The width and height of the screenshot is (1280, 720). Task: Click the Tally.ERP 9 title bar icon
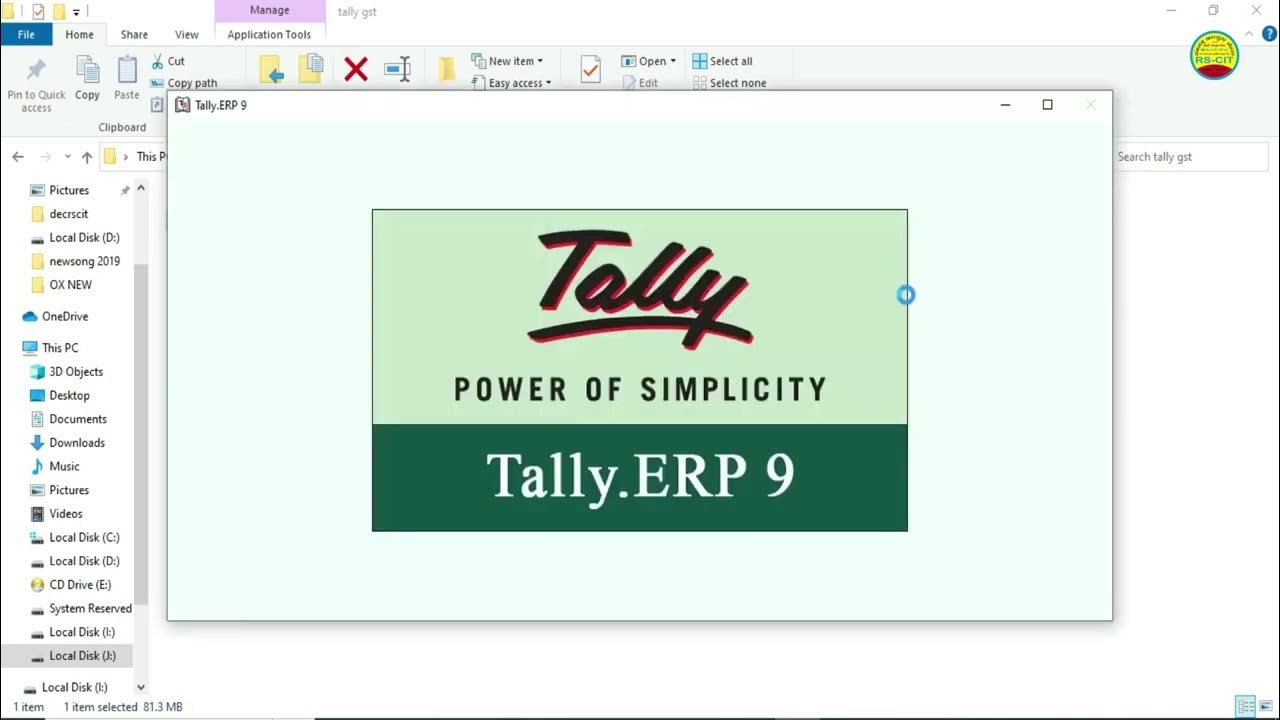click(182, 105)
